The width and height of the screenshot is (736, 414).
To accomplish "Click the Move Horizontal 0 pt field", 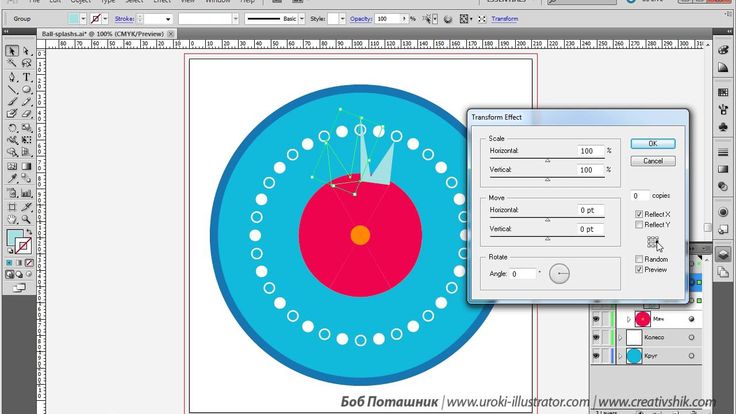I will [x=590, y=210].
